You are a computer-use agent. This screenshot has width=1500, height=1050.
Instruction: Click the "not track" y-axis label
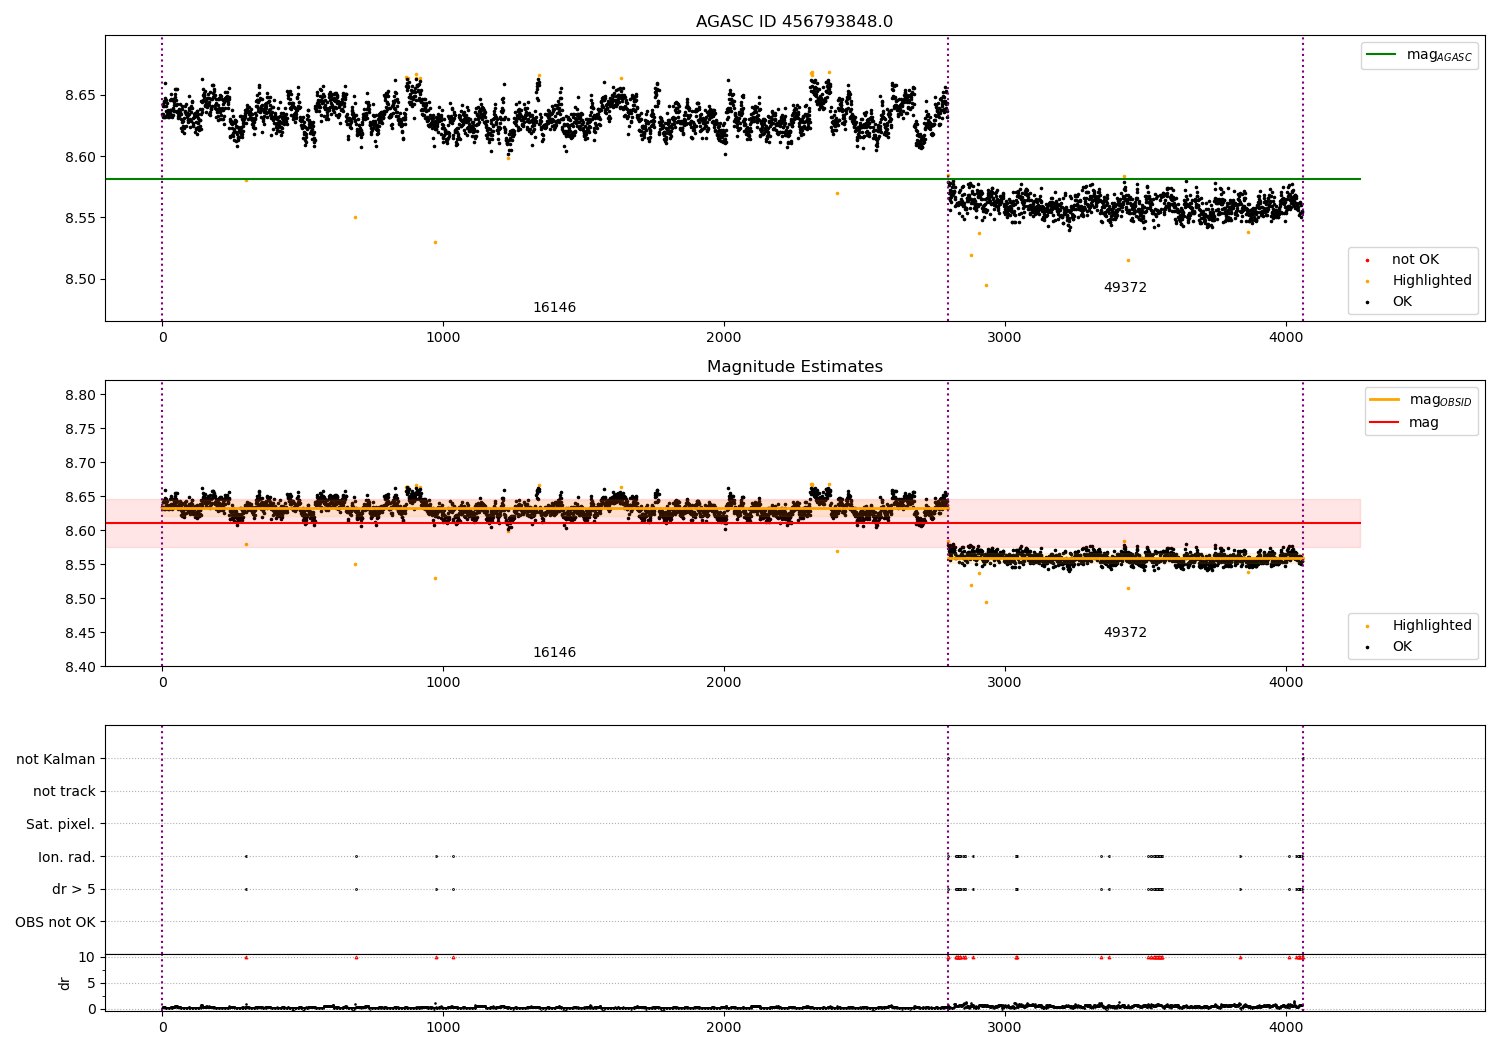tap(64, 792)
